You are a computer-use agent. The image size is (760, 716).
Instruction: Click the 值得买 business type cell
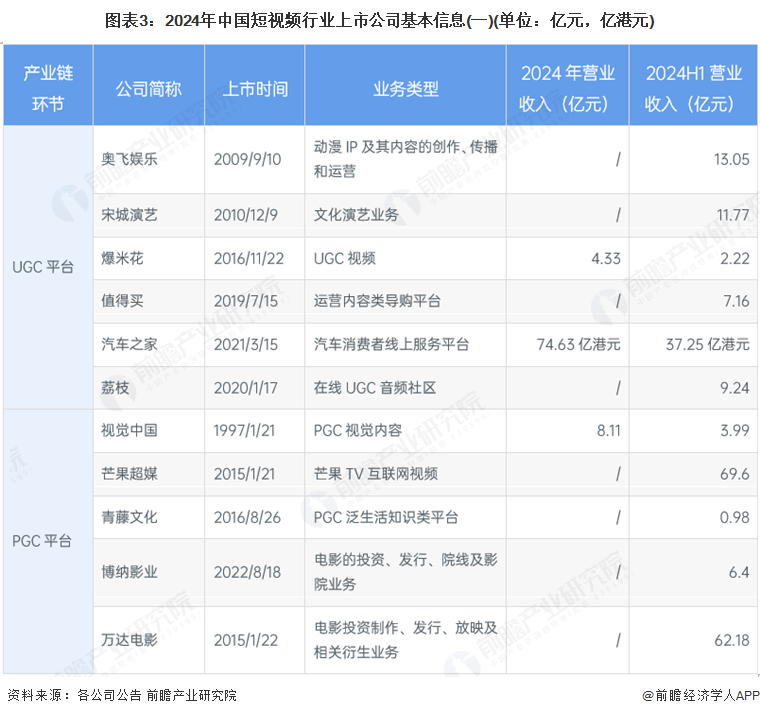click(405, 301)
